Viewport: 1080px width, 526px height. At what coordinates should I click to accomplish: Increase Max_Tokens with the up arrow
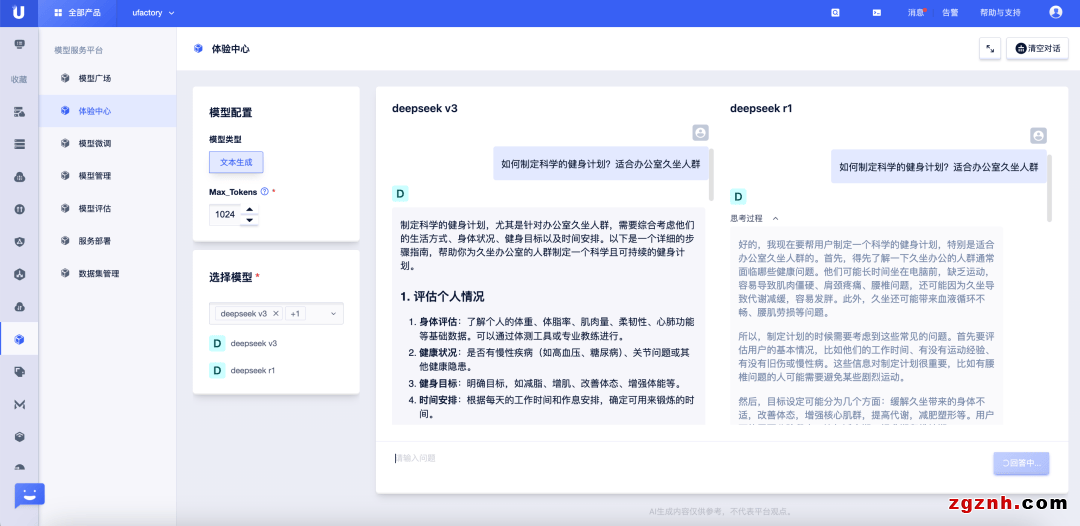coord(249,209)
